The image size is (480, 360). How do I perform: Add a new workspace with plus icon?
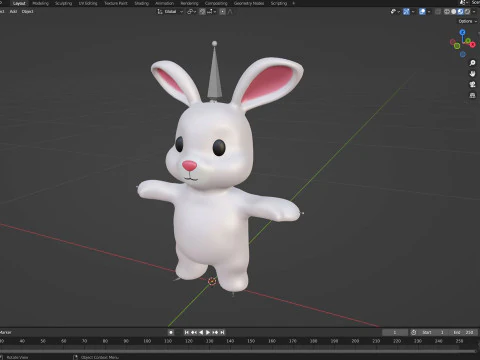point(294,3)
